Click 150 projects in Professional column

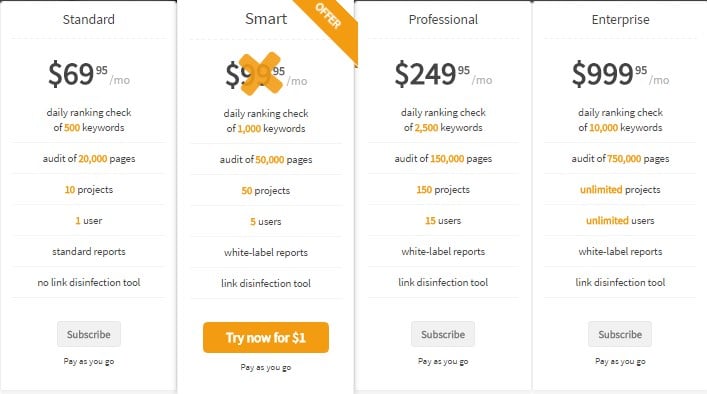[x=443, y=190]
